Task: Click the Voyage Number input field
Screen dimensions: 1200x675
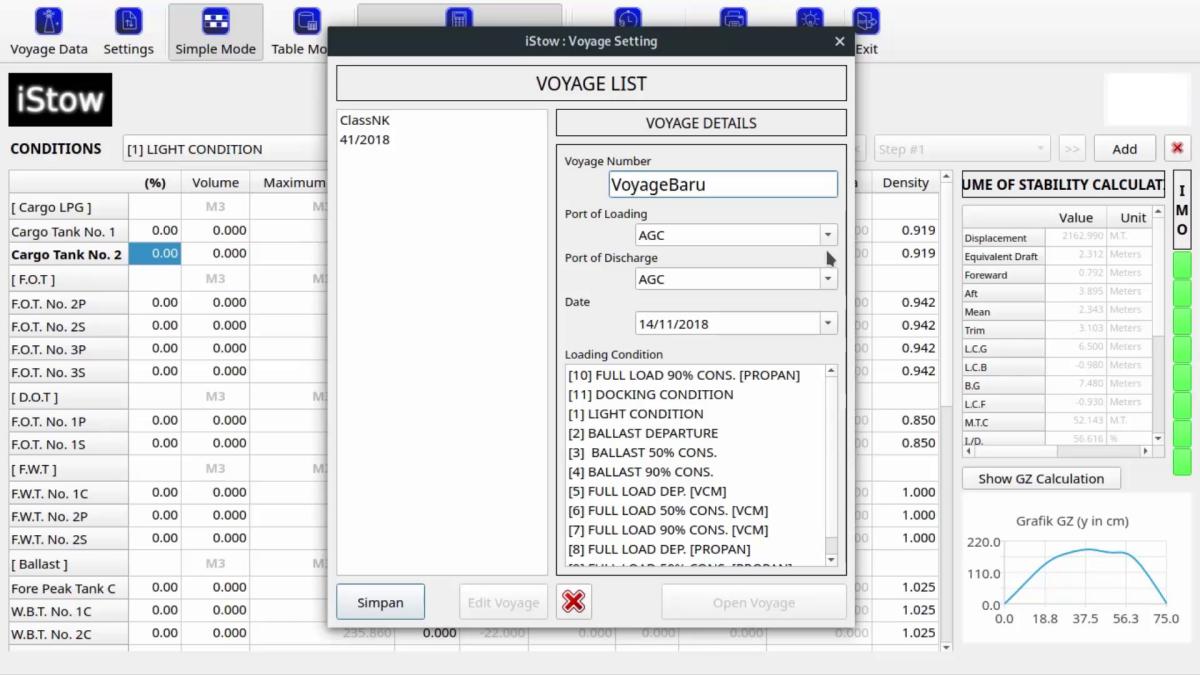Action: [722, 184]
